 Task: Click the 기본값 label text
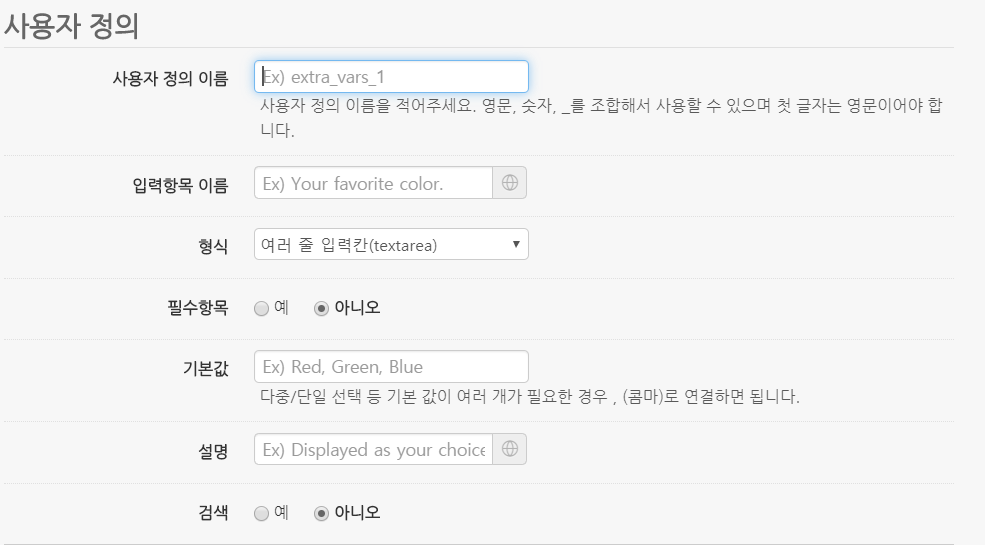click(x=206, y=367)
